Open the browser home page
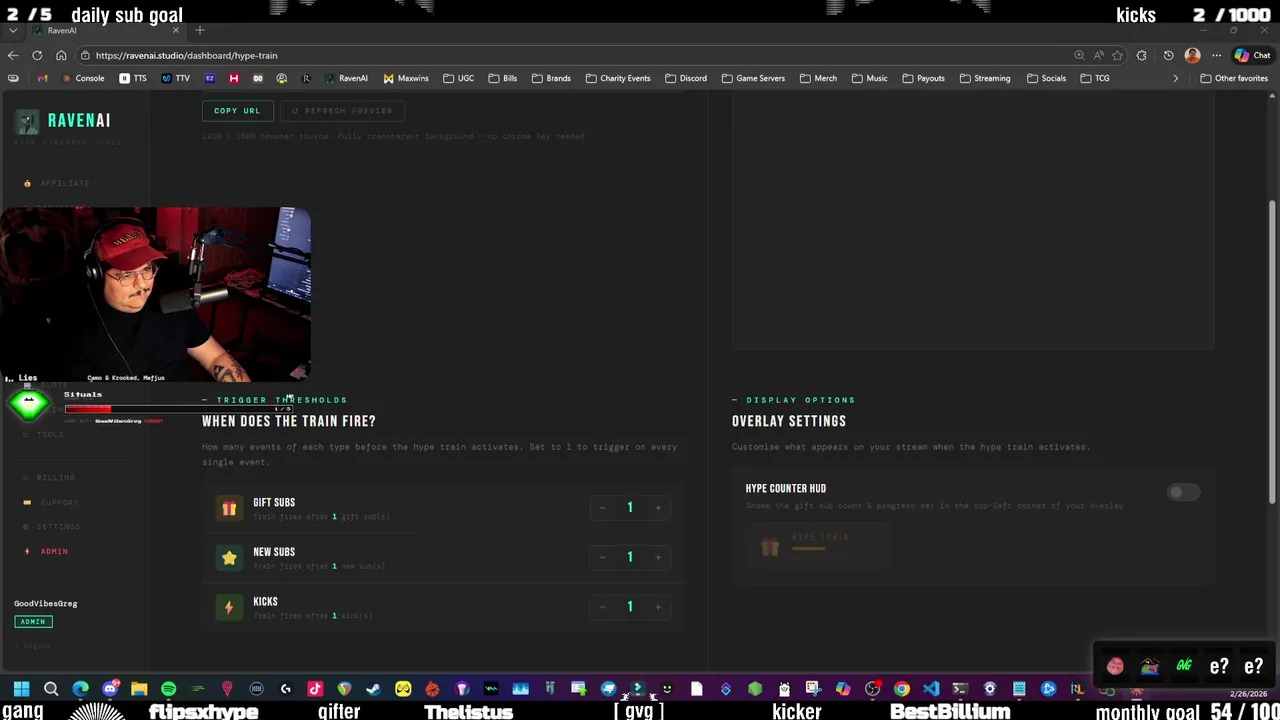The image size is (1280, 720). (x=61, y=55)
